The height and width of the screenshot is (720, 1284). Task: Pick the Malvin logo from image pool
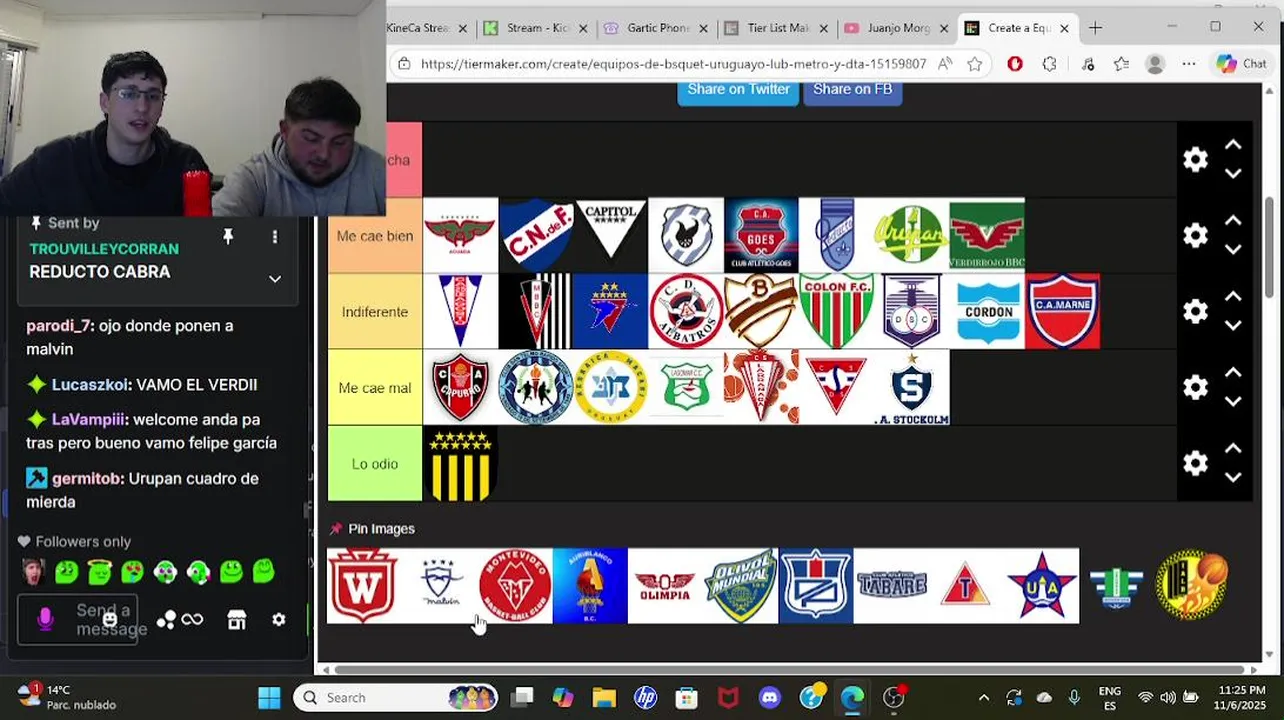click(x=441, y=585)
